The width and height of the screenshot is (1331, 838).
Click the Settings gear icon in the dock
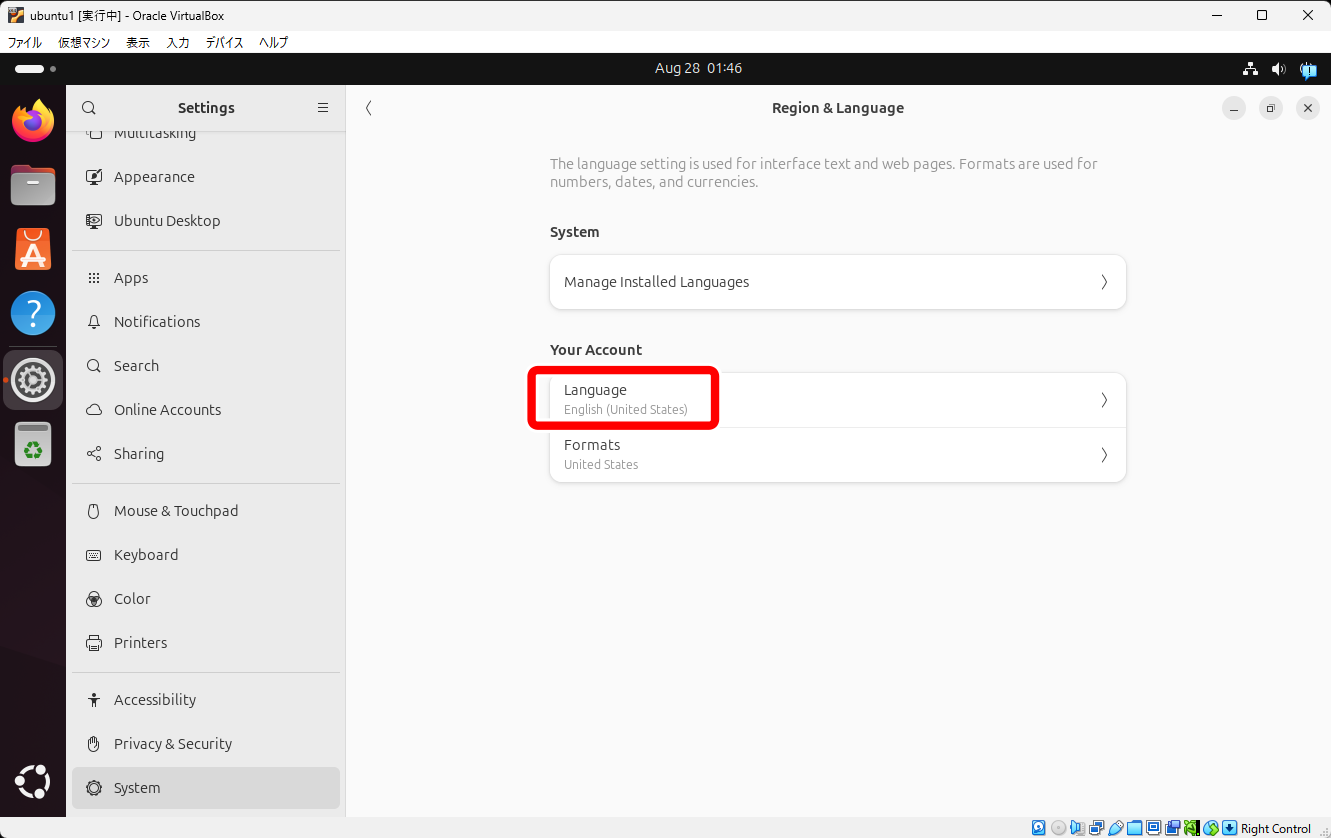33,380
